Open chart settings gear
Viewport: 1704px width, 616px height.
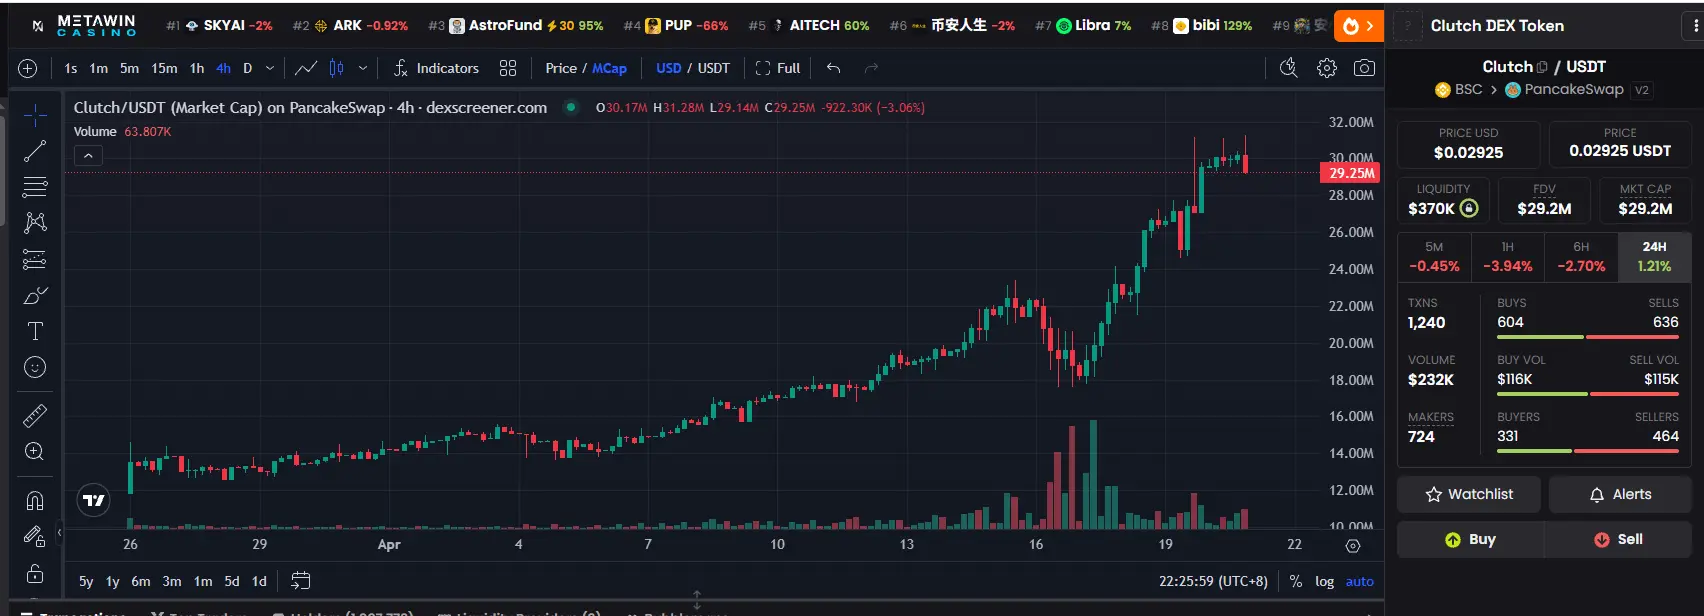tap(1327, 68)
